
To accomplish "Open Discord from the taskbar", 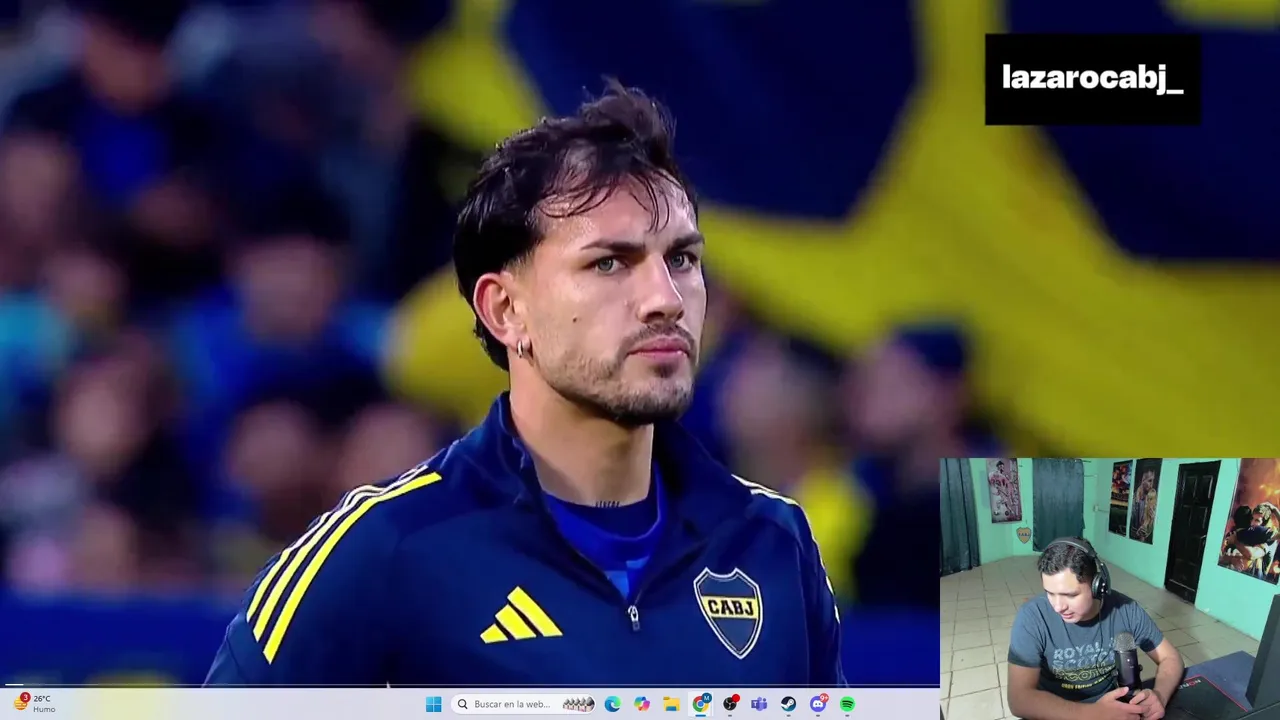I will click(x=818, y=704).
